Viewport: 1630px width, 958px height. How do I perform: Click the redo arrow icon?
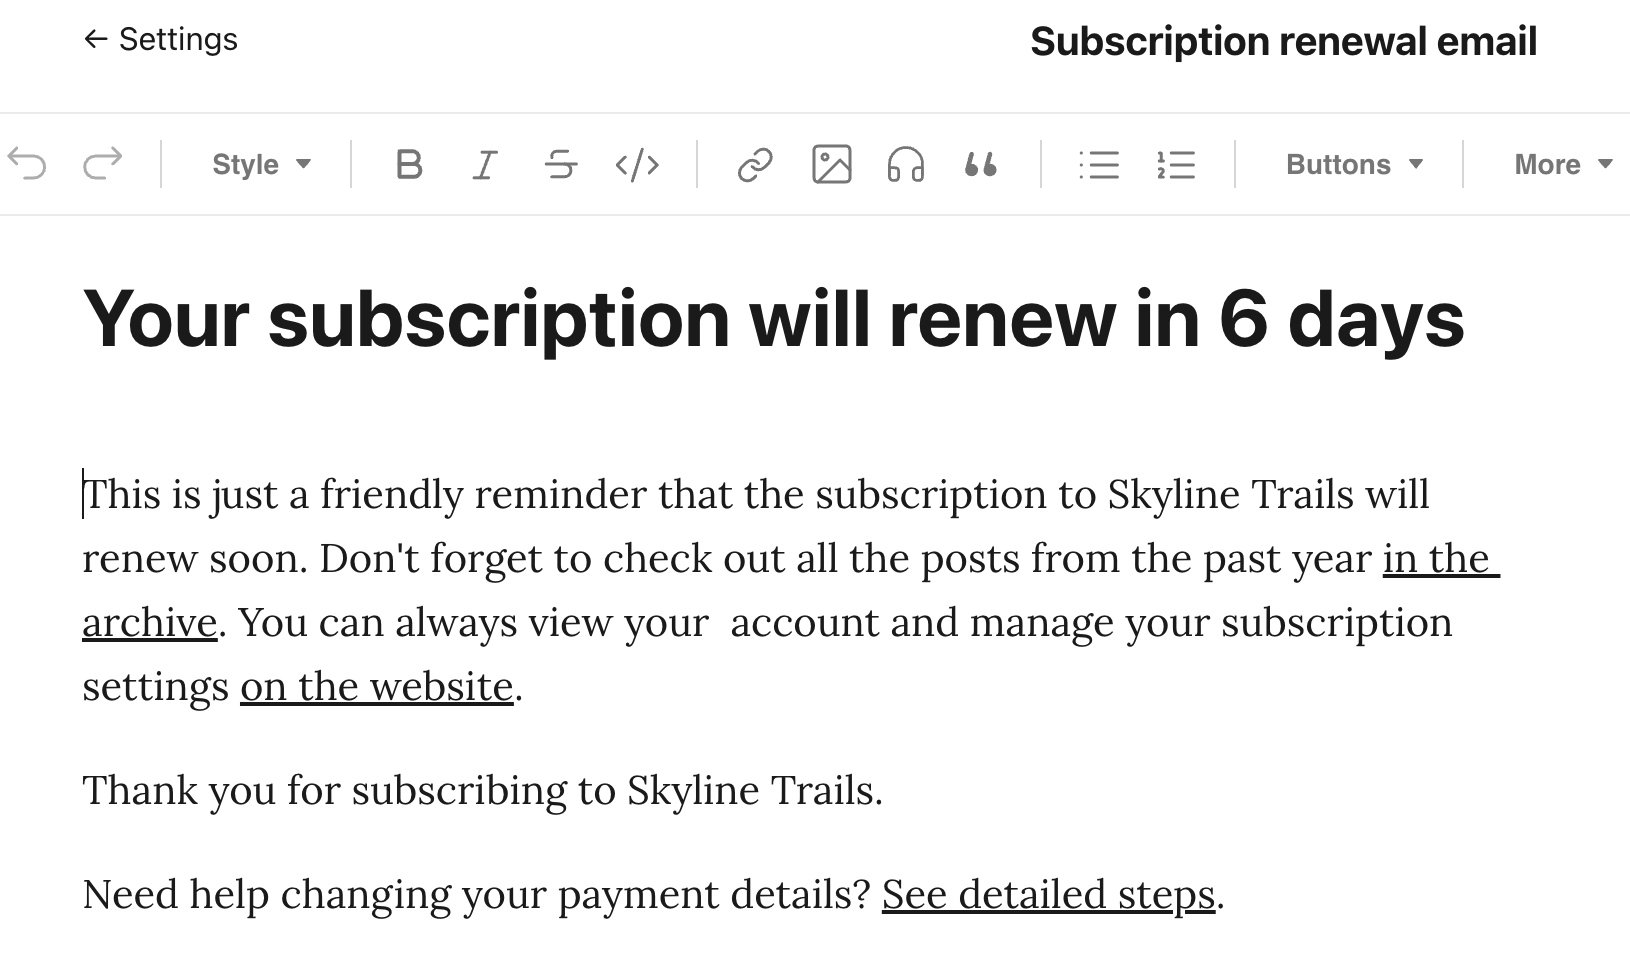[102, 164]
